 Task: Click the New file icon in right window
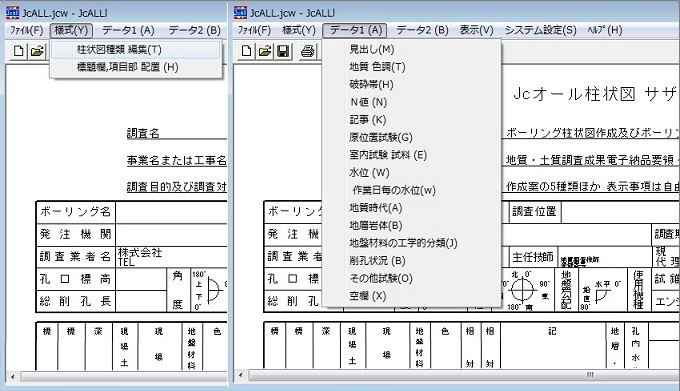(x=246, y=51)
